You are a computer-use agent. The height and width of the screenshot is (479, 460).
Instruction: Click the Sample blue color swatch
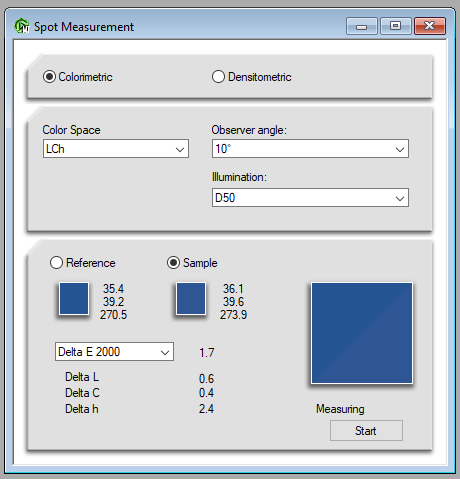pyautogui.click(x=191, y=299)
